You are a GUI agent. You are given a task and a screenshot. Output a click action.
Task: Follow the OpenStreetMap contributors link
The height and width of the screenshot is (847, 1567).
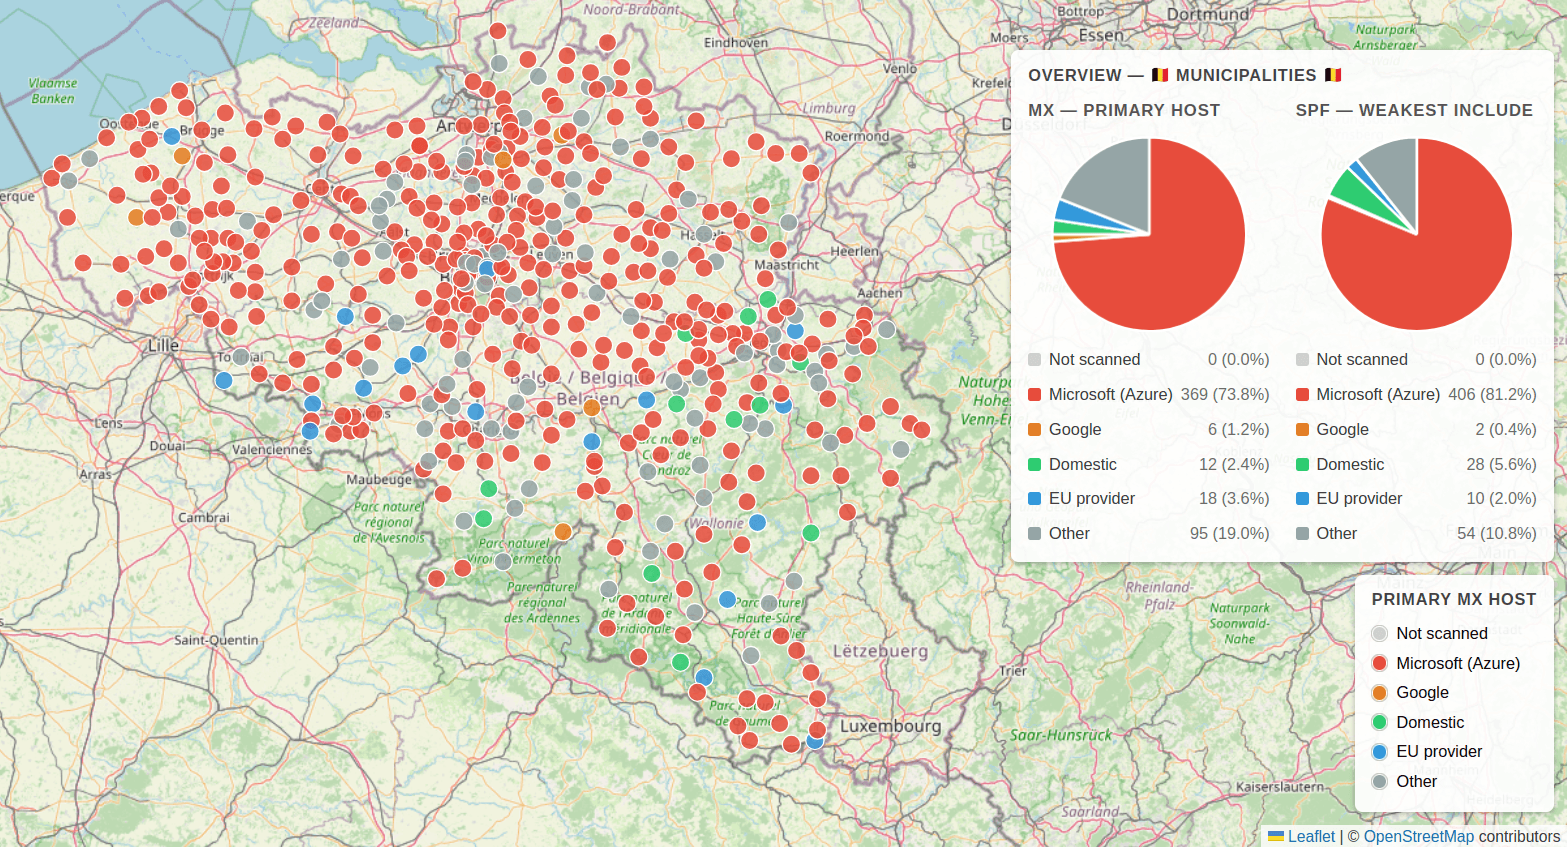[1421, 837]
